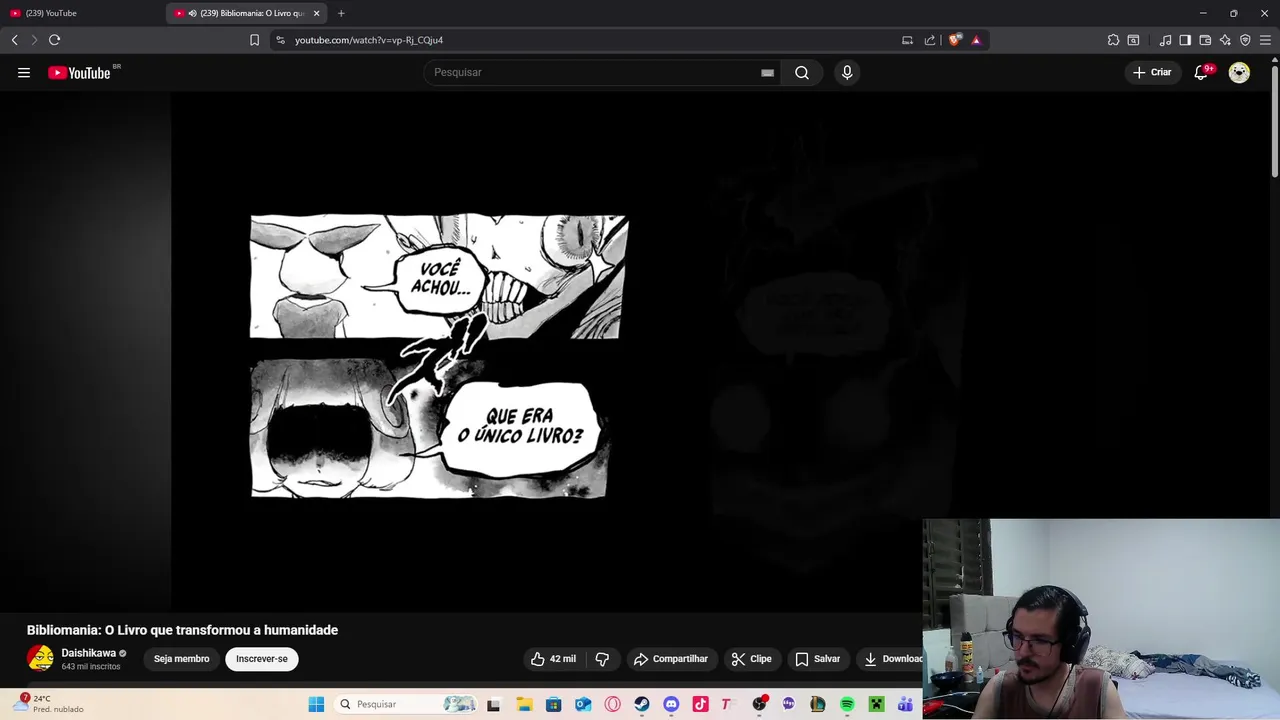Viewport: 1280px width, 720px height.
Task: Open Brave Shields lion icon
Action: click(955, 40)
